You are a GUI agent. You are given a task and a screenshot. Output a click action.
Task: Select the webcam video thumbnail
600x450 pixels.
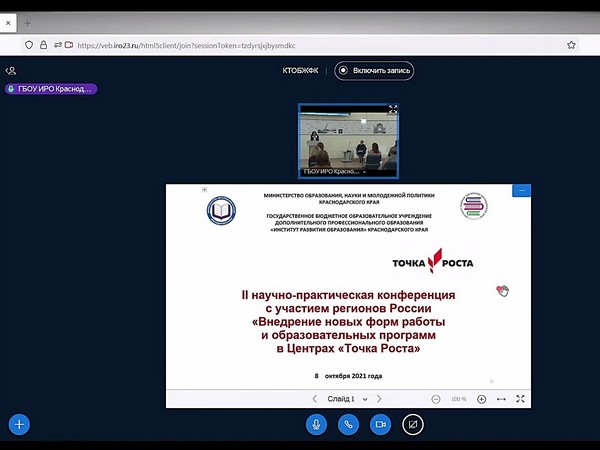click(x=348, y=141)
